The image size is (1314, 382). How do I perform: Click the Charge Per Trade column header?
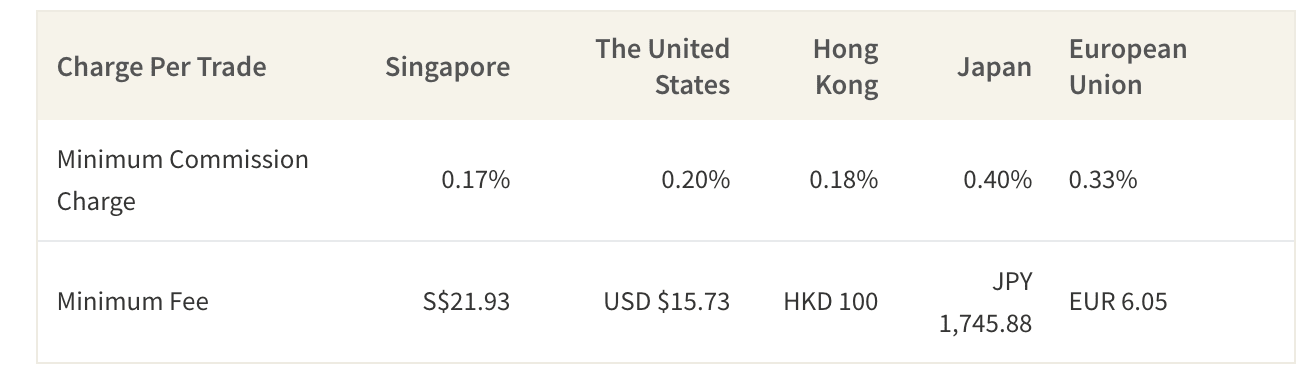point(161,67)
